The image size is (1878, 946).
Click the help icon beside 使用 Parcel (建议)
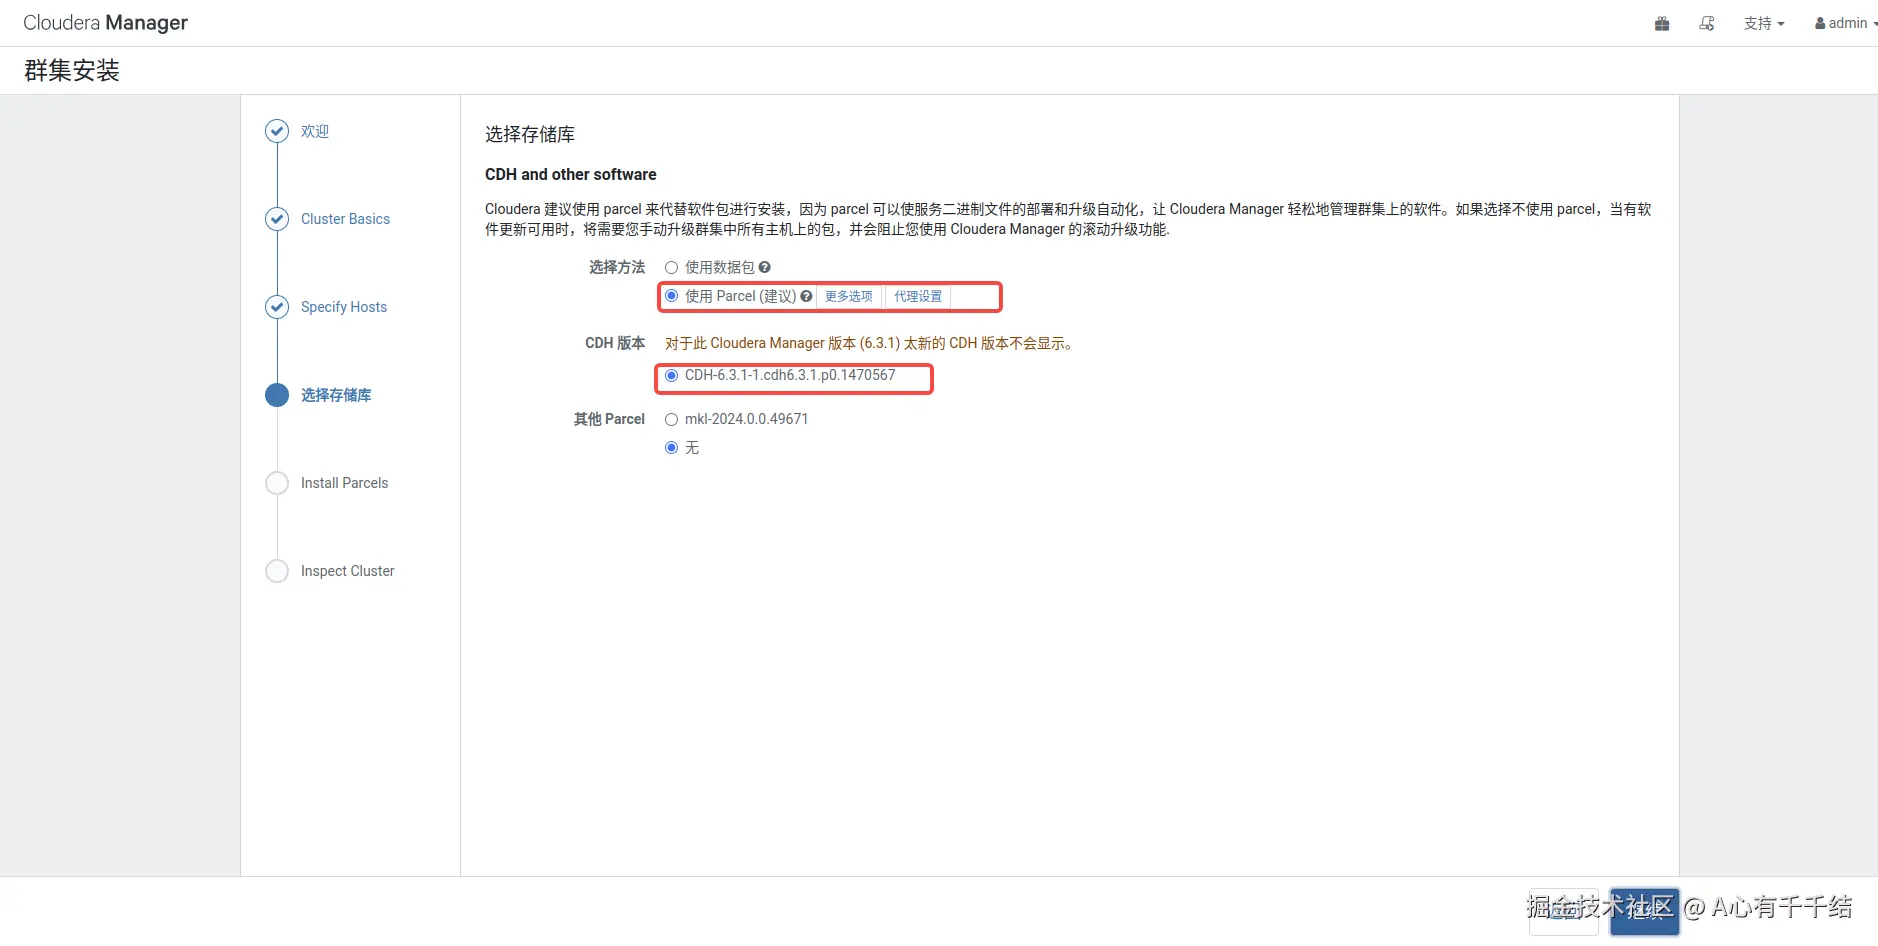tap(806, 296)
